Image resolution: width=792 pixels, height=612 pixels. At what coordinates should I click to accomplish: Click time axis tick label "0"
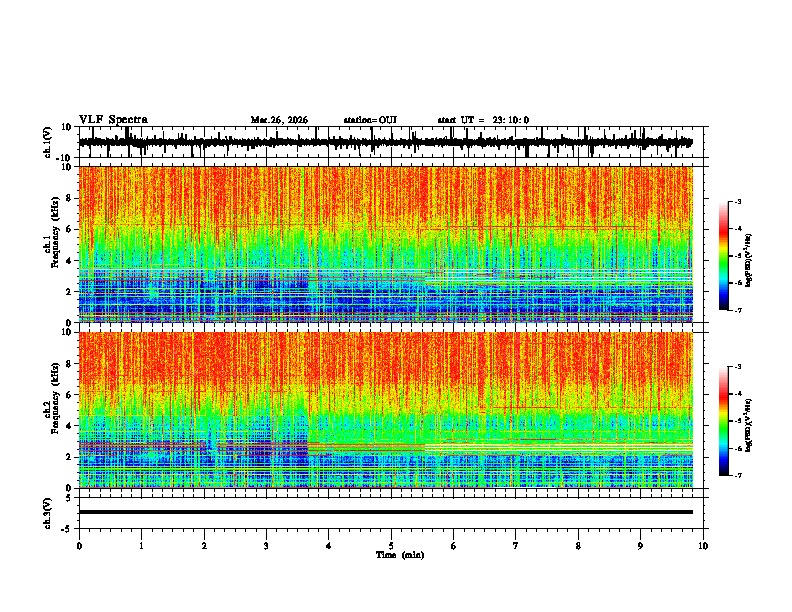79,546
